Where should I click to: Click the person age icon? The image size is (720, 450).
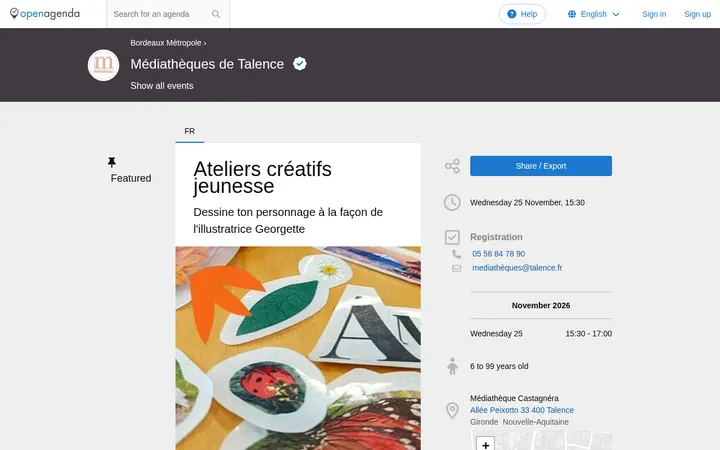[x=452, y=366]
